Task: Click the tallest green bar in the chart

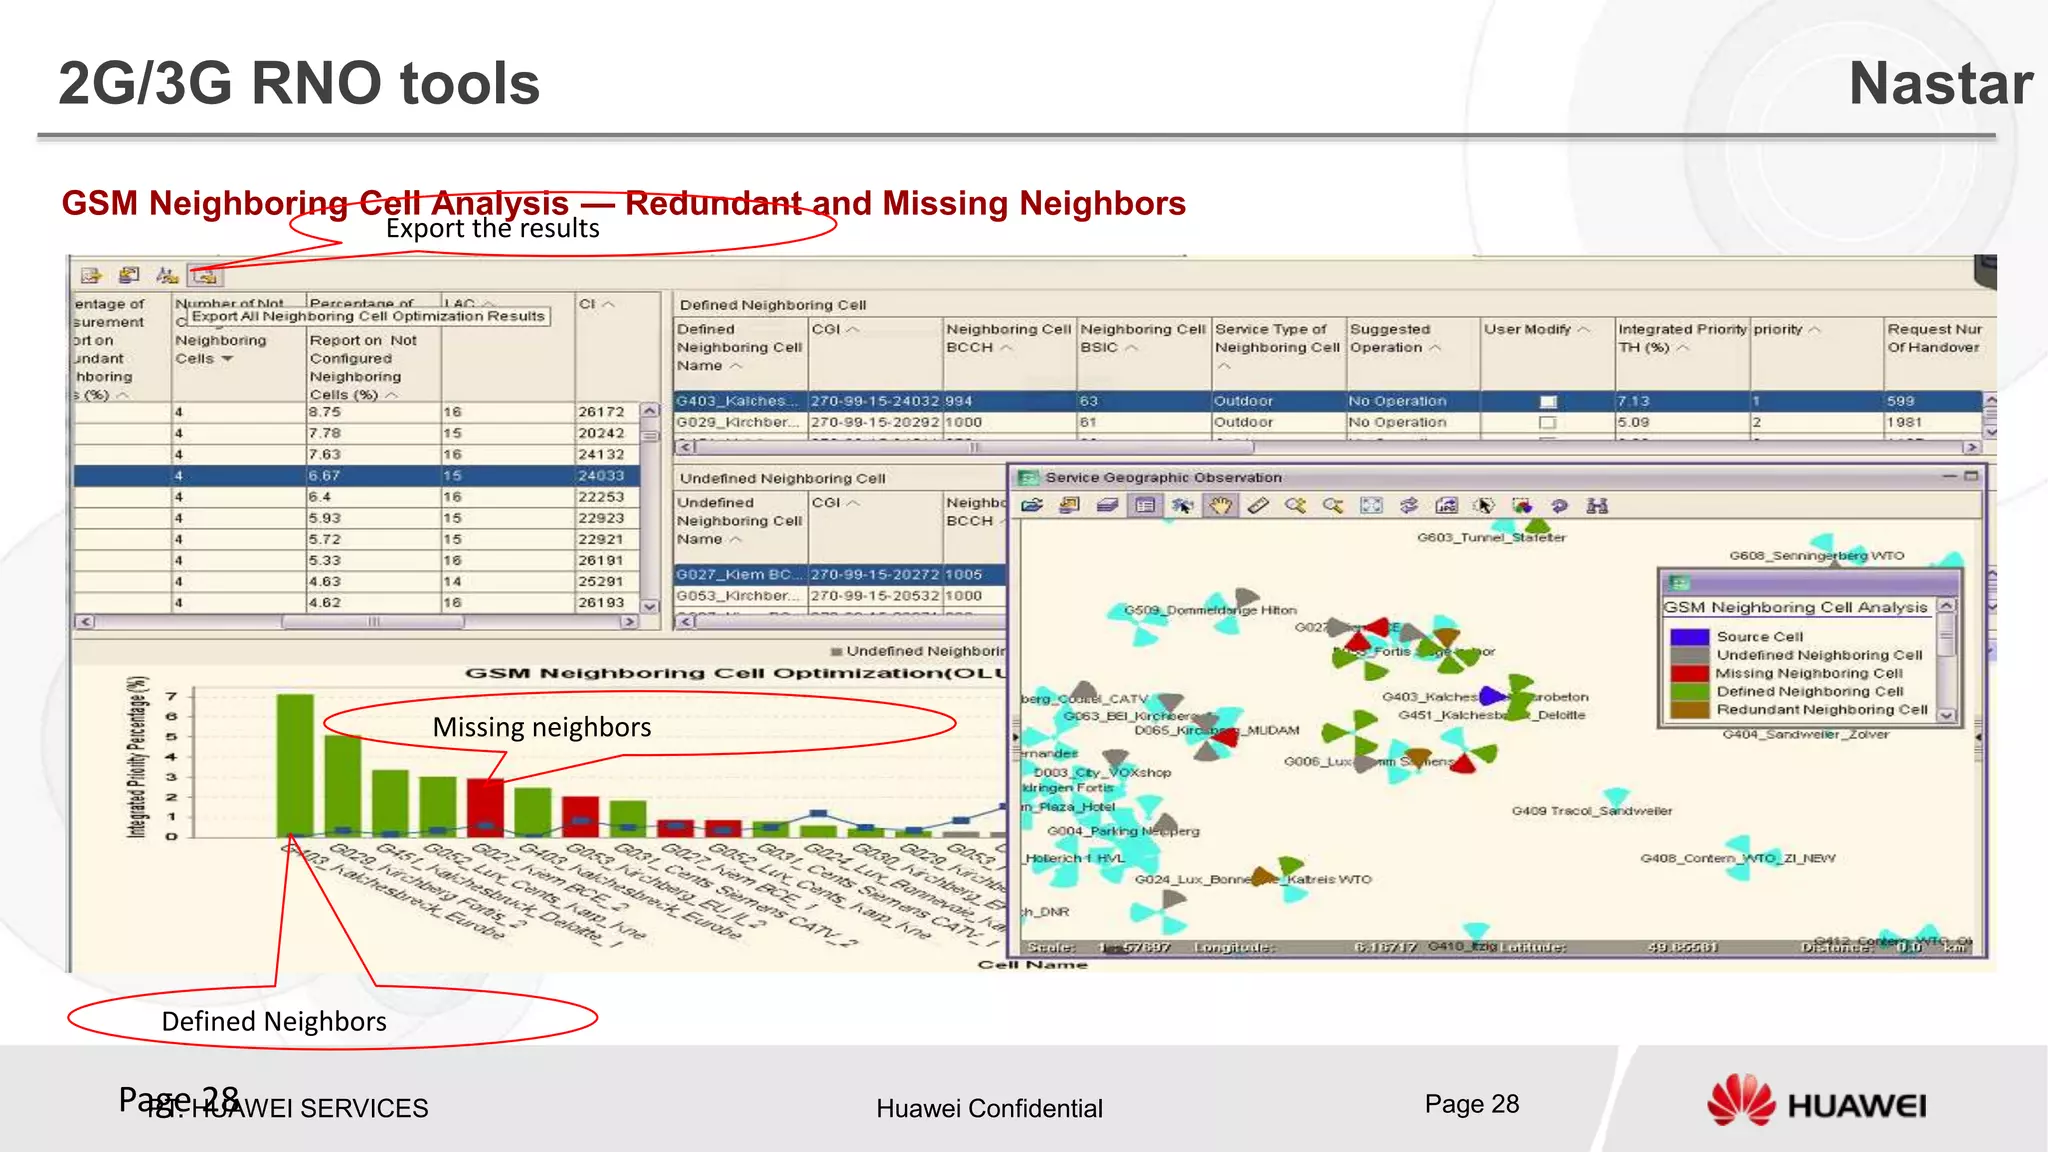Action: (x=295, y=765)
